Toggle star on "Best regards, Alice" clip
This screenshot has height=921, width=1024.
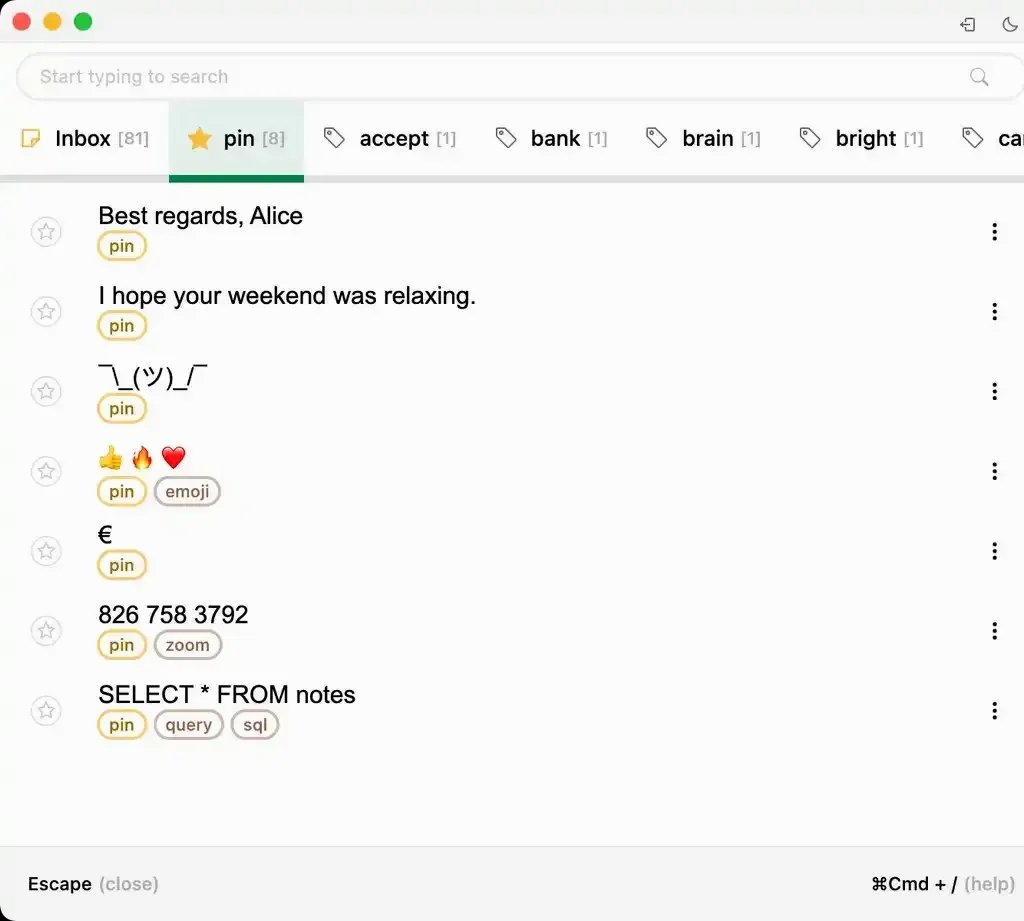[46, 232]
